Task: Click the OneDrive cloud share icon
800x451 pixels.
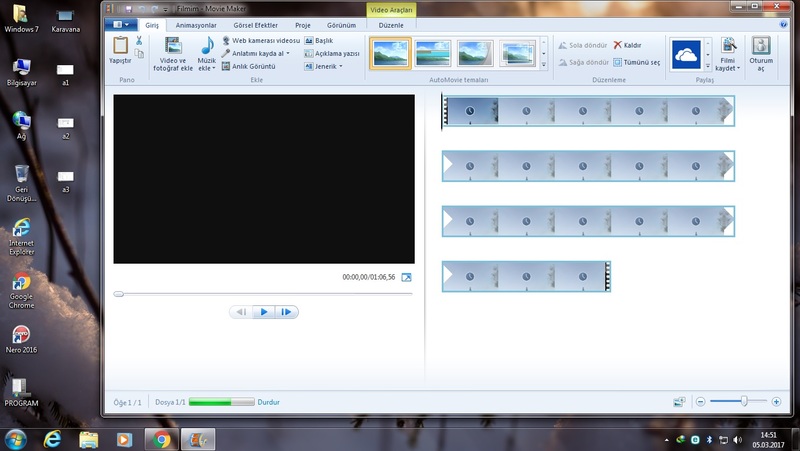Action: coord(686,54)
